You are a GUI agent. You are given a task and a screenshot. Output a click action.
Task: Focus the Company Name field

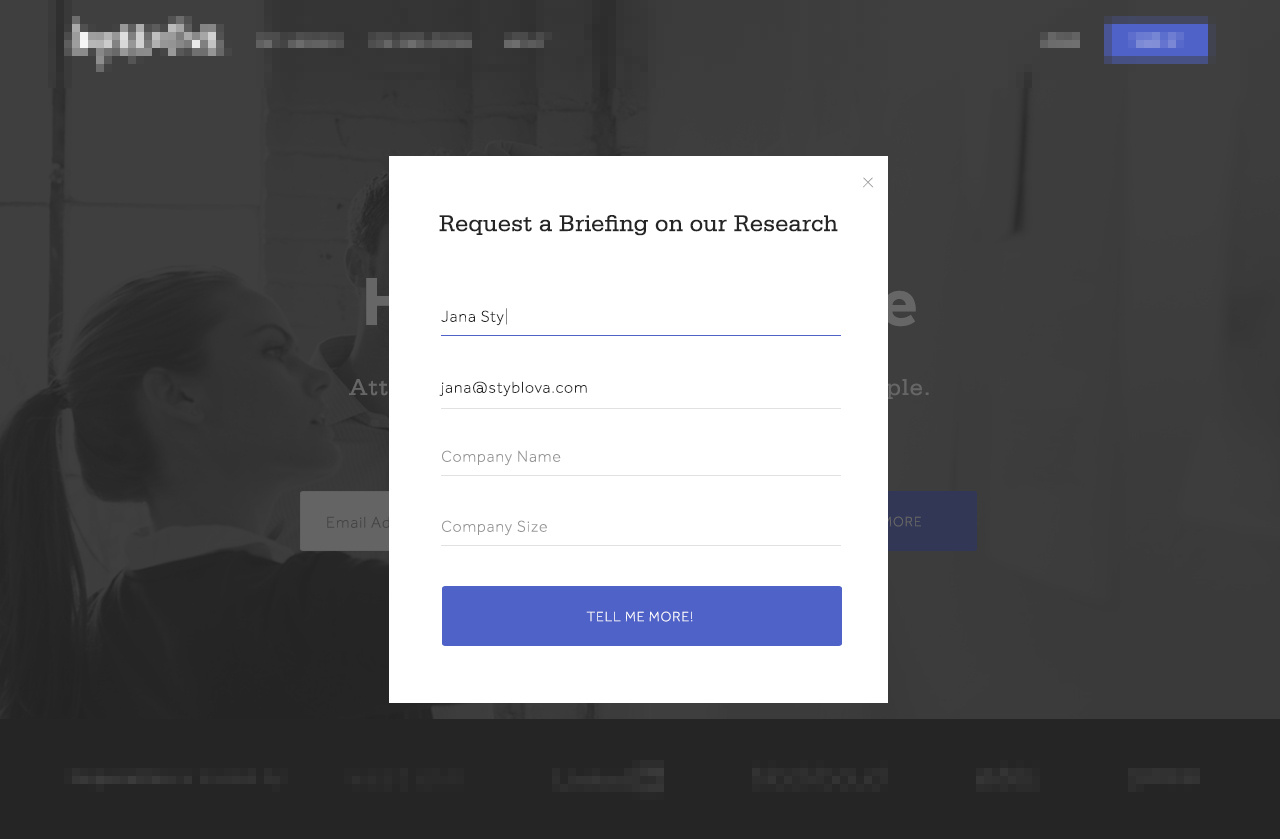click(640, 457)
